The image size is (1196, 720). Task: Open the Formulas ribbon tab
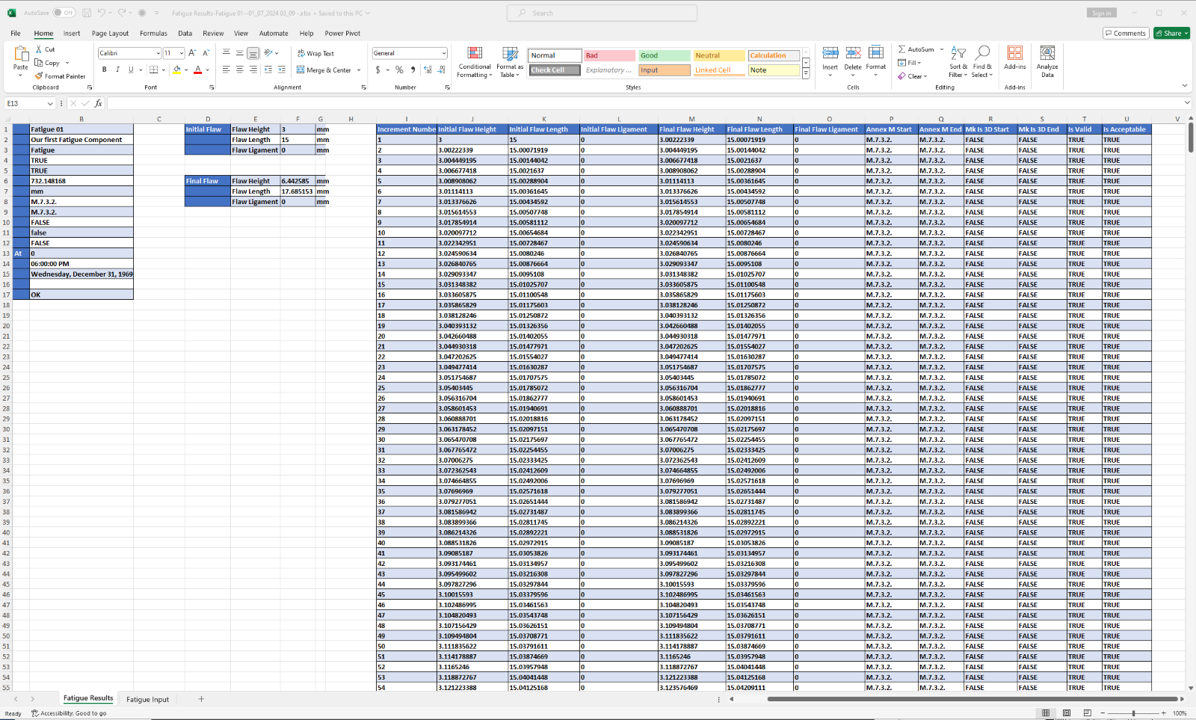click(153, 33)
